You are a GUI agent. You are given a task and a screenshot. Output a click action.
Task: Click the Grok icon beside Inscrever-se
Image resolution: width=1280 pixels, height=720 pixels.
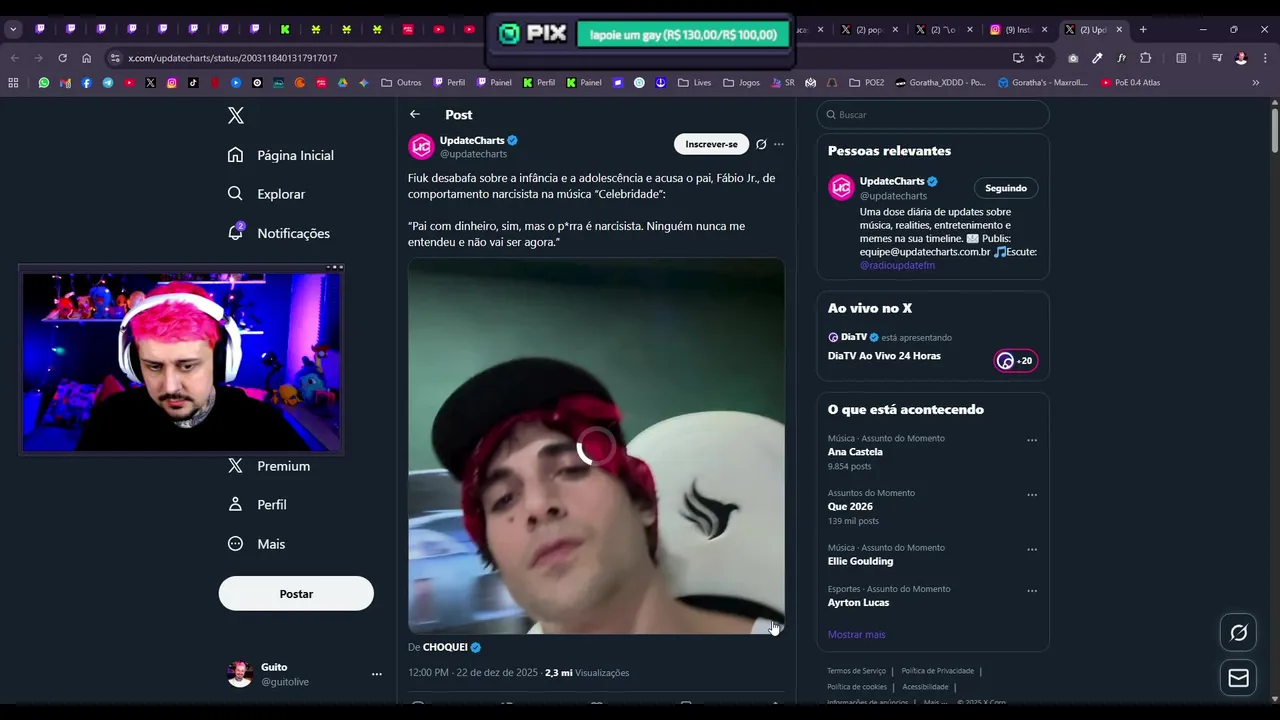[761, 144]
